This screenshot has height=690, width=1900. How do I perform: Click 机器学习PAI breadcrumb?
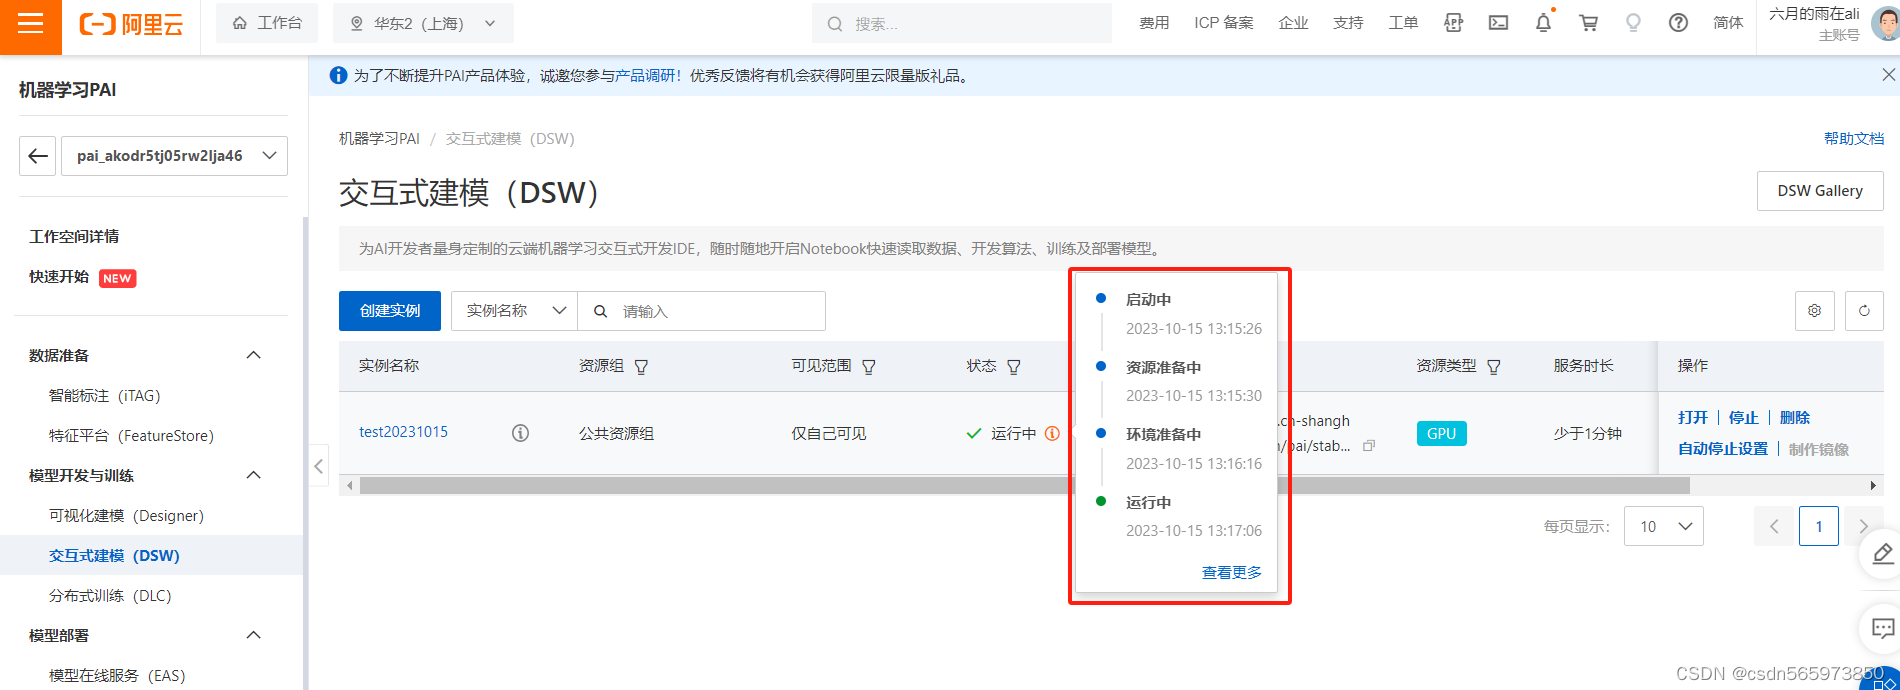(x=379, y=139)
